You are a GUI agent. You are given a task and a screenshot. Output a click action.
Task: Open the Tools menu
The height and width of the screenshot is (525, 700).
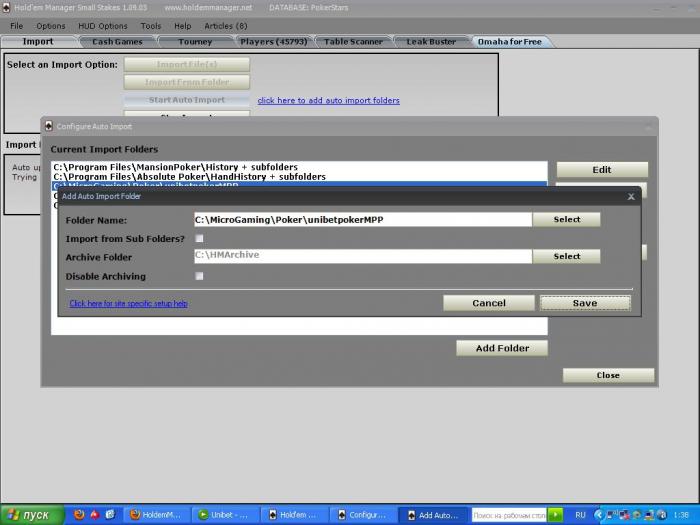point(151,26)
